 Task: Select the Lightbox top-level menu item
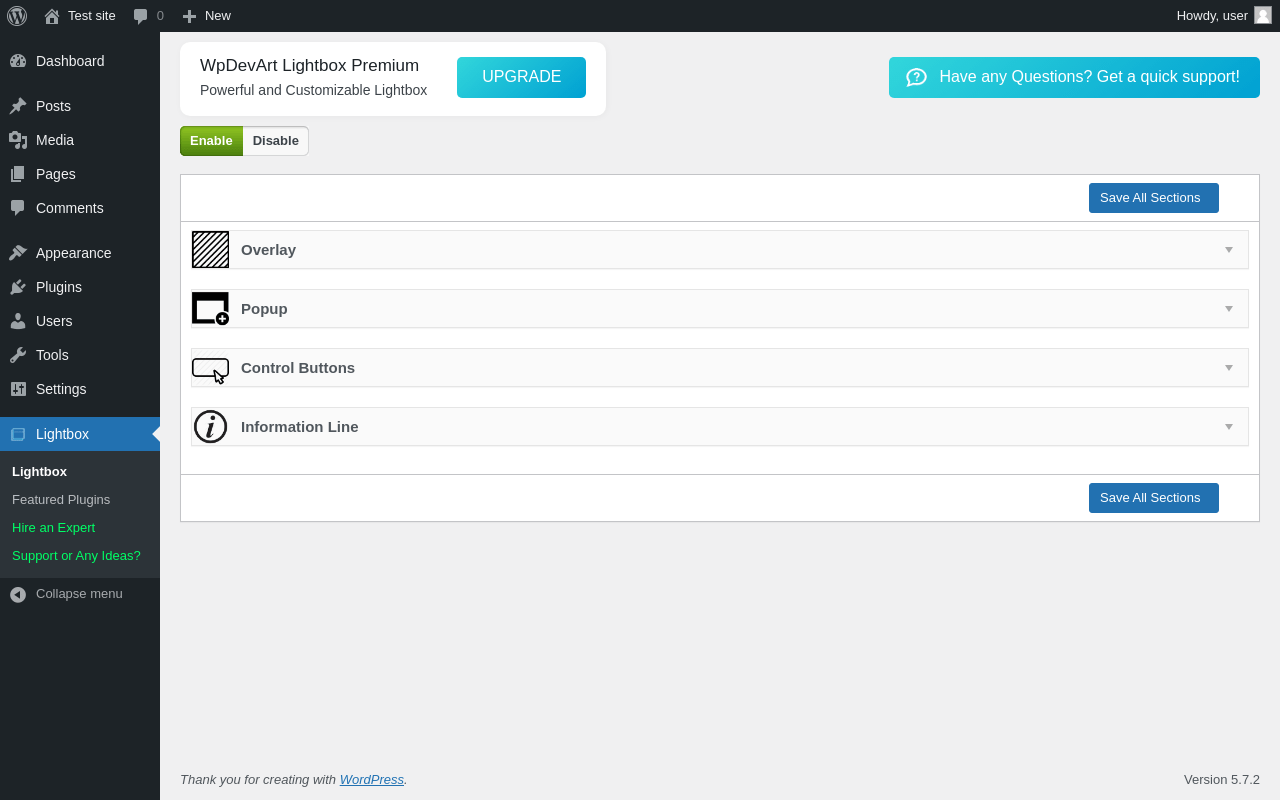(x=80, y=434)
